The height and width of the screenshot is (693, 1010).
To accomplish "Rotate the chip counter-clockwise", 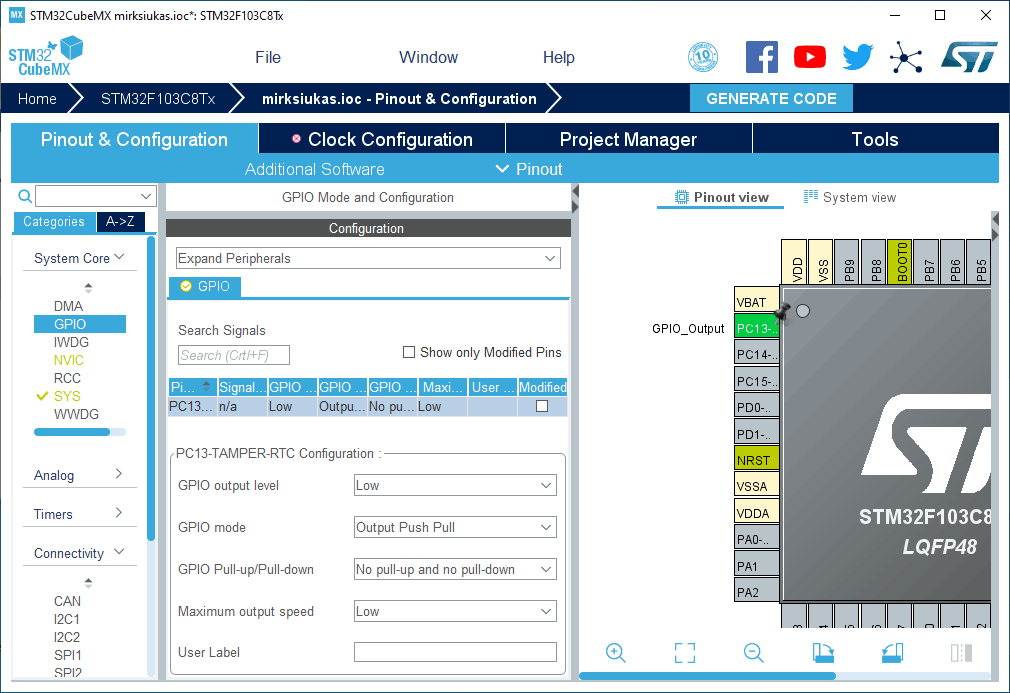I will (892, 652).
